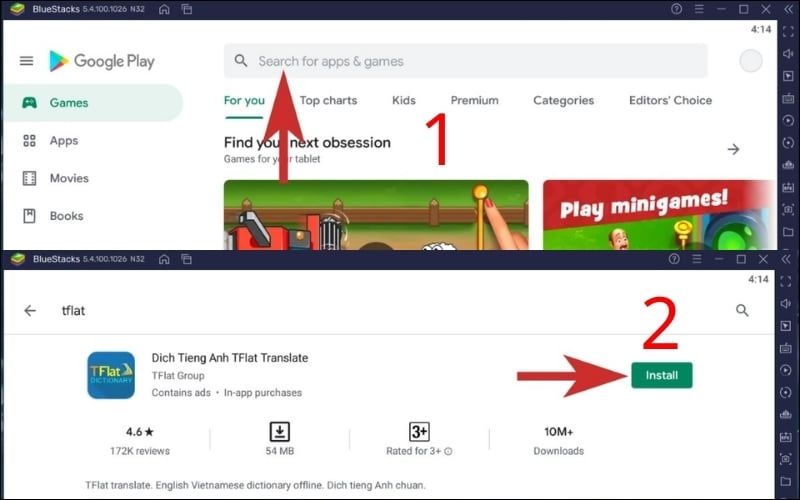Open keyboard game controls in tflat results window
Image resolution: width=800 pixels, height=500 pixels.
pos(786,348)
